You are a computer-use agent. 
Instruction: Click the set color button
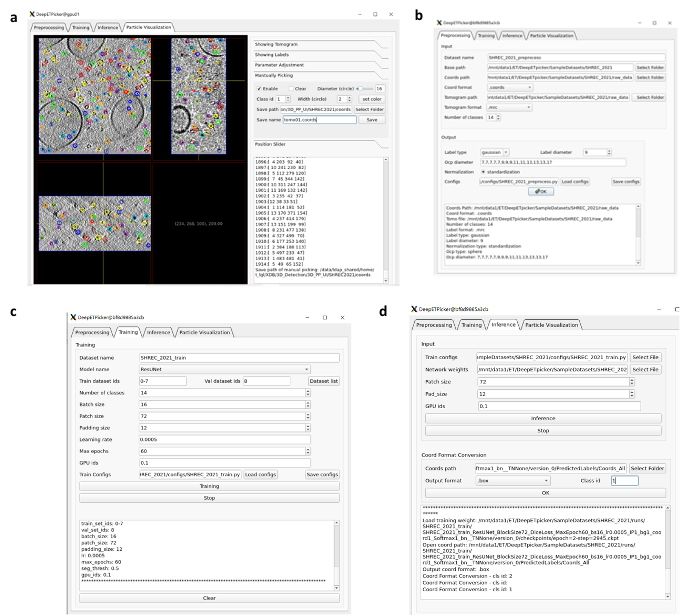370,99
